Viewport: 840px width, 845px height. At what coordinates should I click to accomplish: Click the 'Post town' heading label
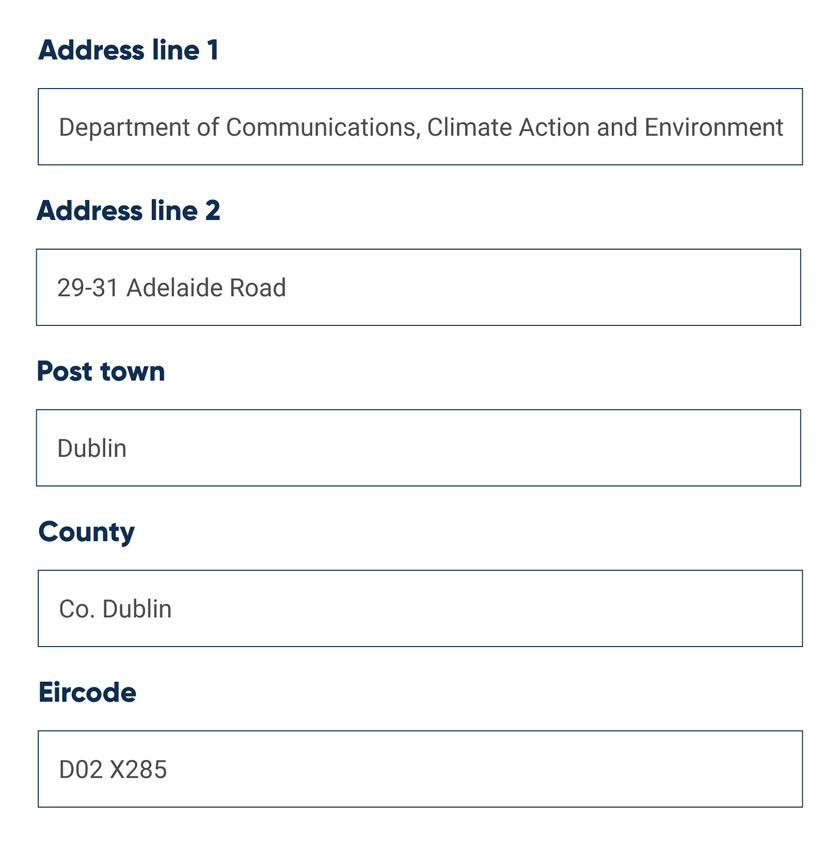[100, 371]
